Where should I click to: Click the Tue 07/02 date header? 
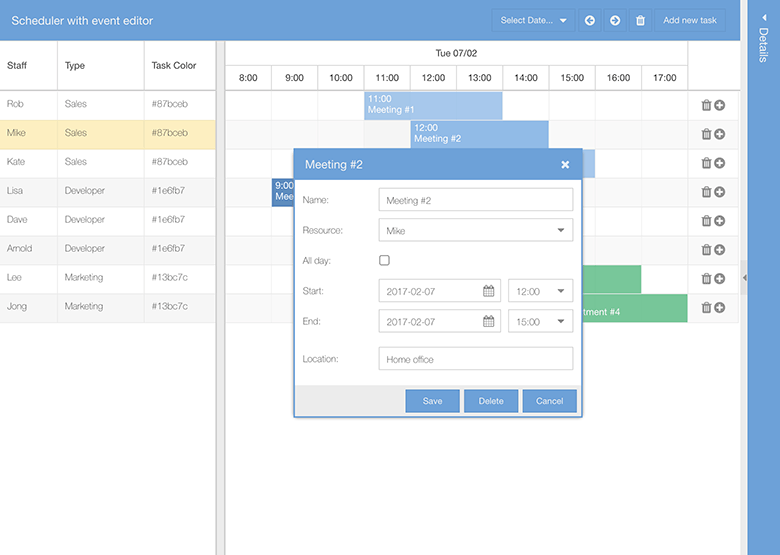[x=456, y=53]
